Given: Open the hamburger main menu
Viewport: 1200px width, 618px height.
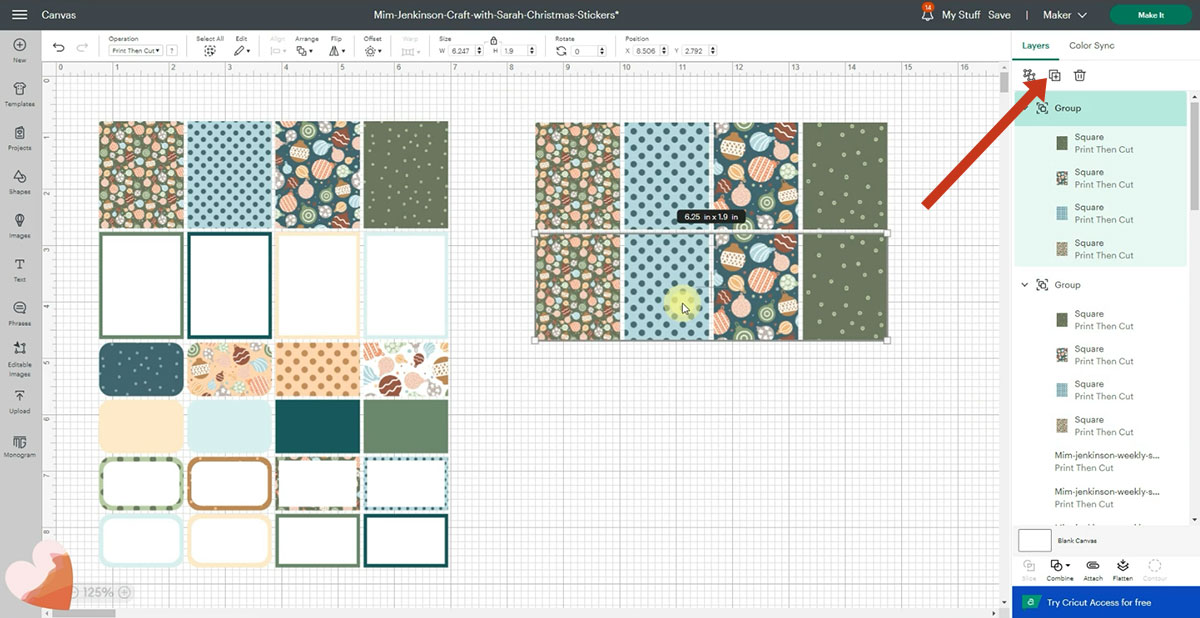Looking at the screenshot, I should [x=19, y=15].
